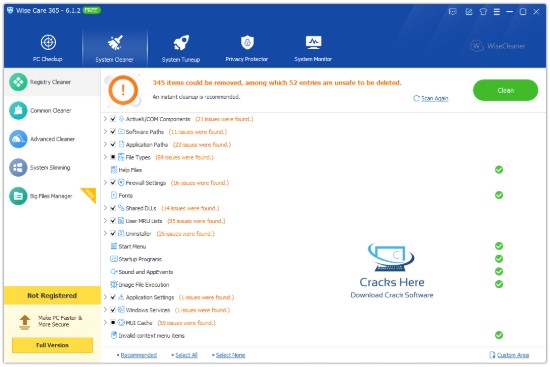This screenshot has height=367, width=550.
Task: Expand the Application Settings row
Action: 105,297
